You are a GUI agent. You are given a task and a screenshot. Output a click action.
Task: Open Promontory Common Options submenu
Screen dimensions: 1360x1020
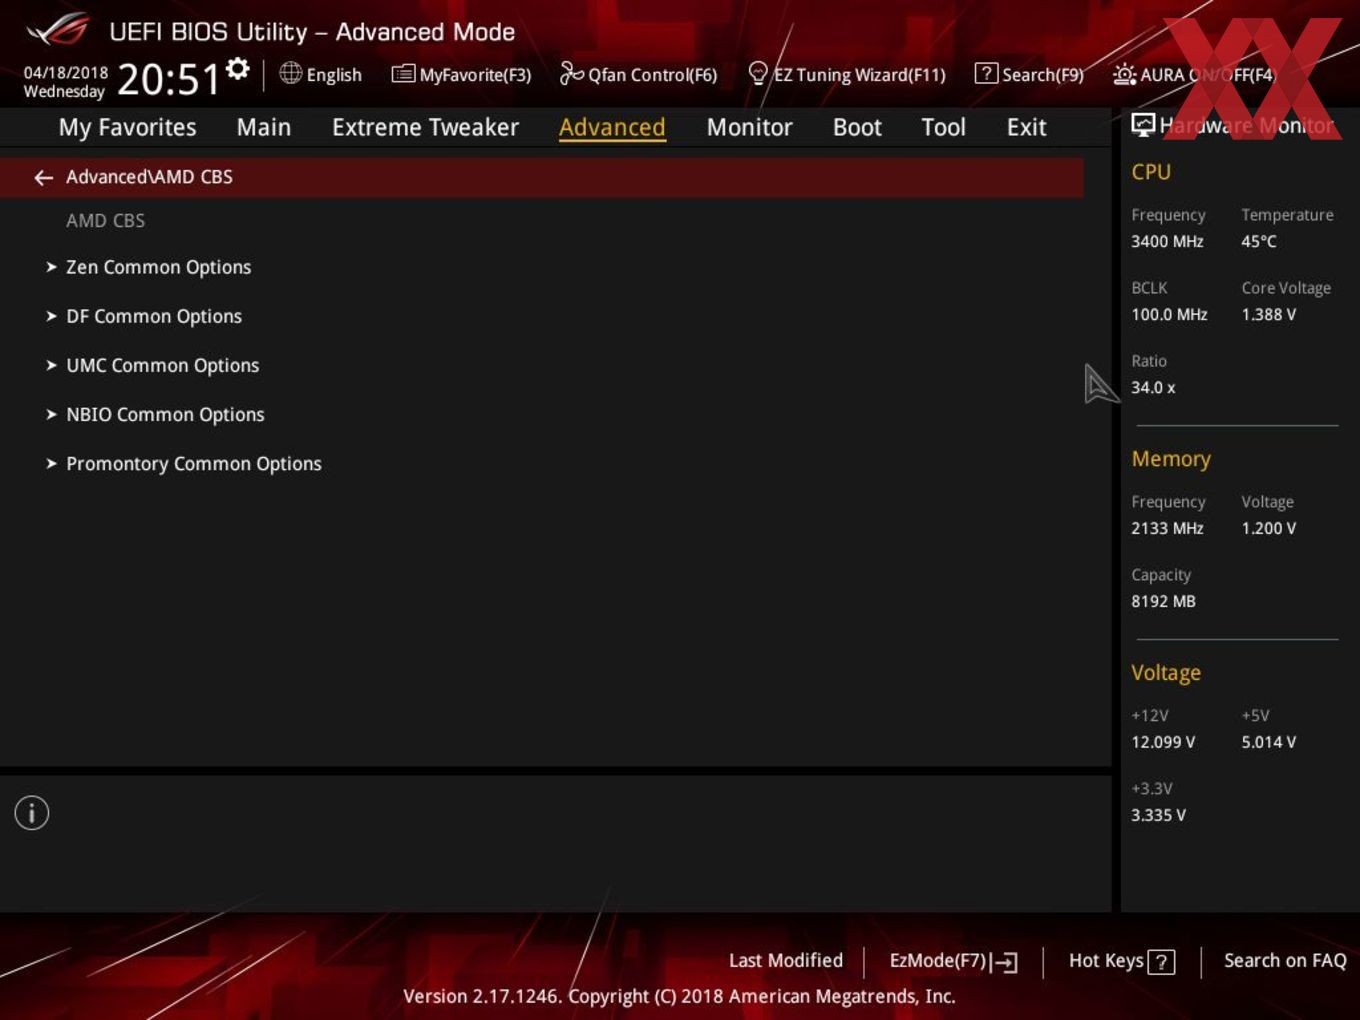click(x=194, y=464)
